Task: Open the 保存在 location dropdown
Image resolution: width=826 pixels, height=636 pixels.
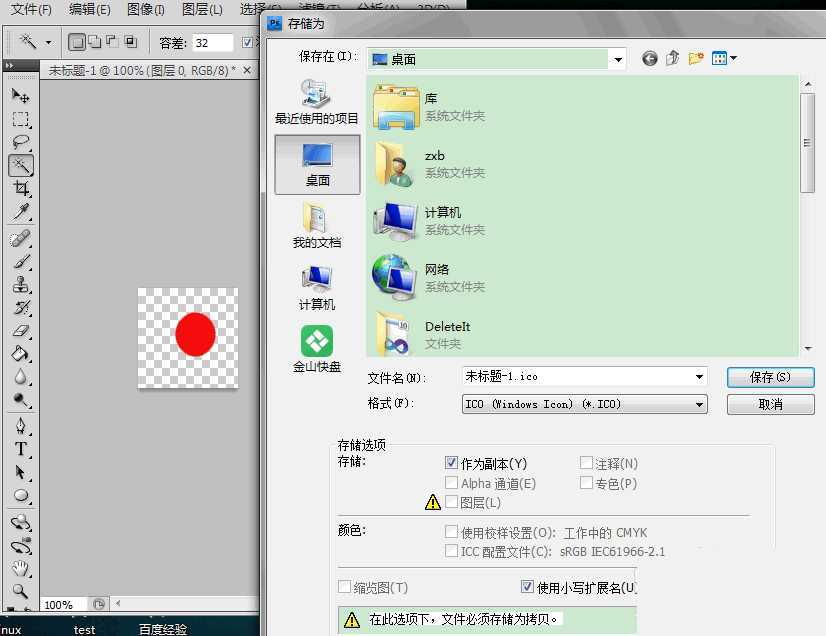Action: pos(617,58)
